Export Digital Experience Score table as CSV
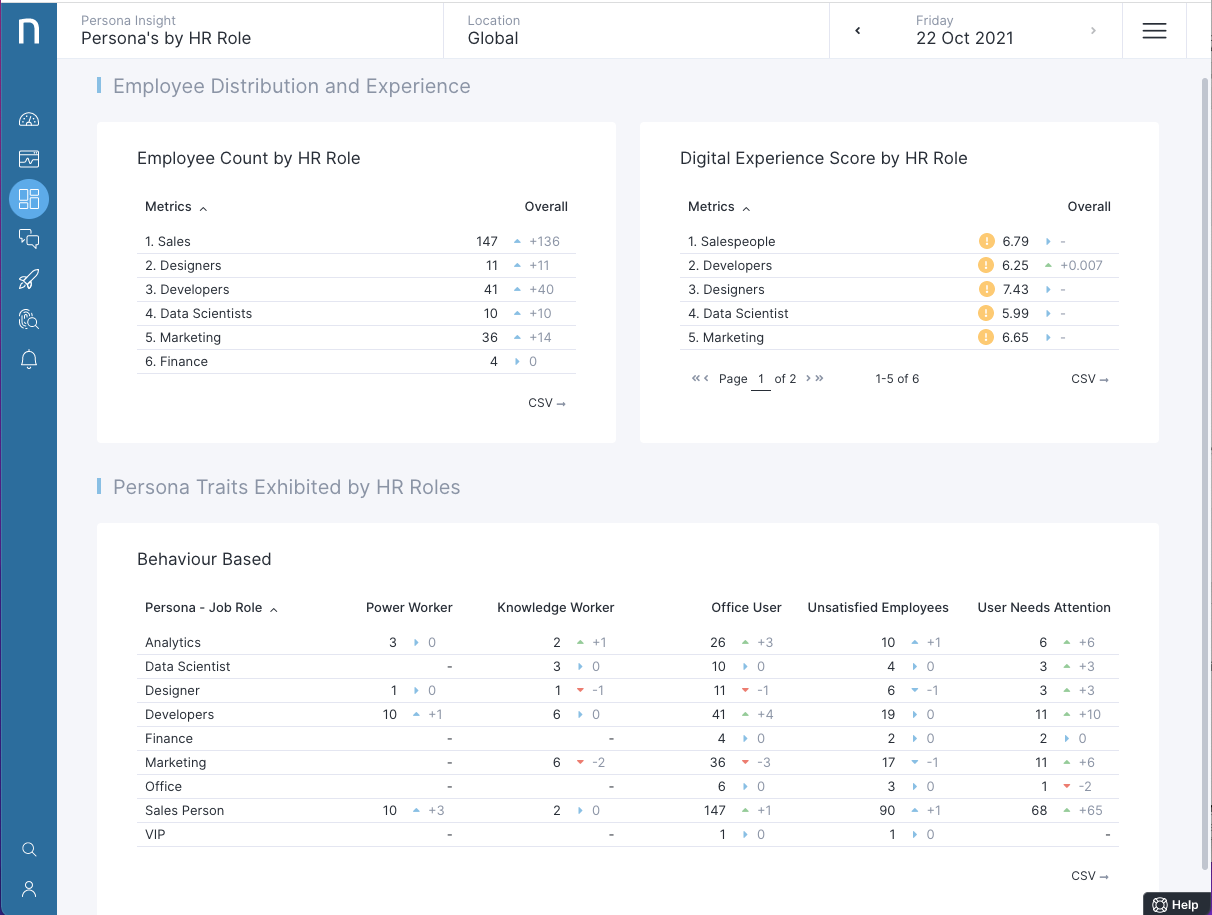 click(x=1089, y=379)
